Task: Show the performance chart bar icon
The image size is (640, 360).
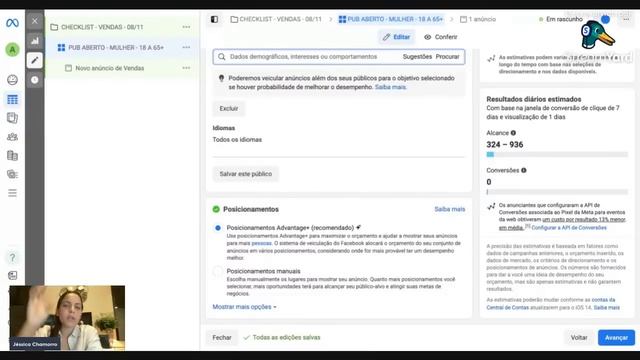Action: 35,40
